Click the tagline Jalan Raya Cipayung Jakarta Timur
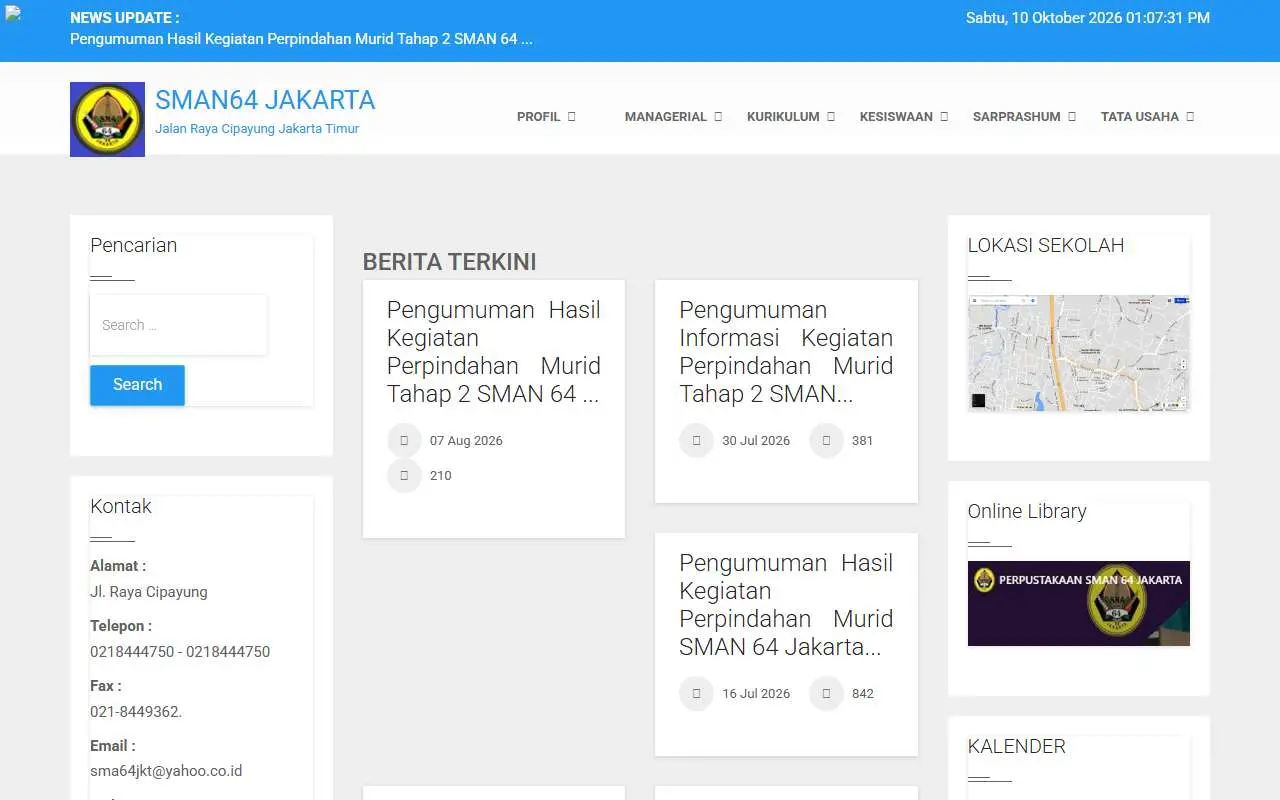Screen dimensions: 1280x800 pyautogui.click(x=257, y=129)
